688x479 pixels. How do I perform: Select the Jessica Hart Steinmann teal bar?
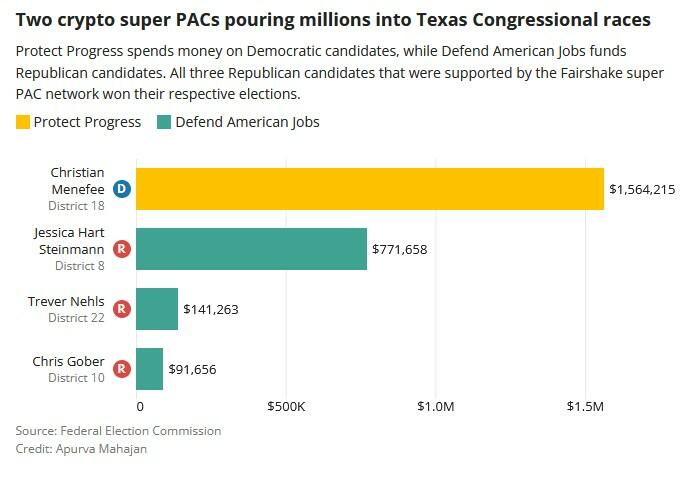(251, 249)
